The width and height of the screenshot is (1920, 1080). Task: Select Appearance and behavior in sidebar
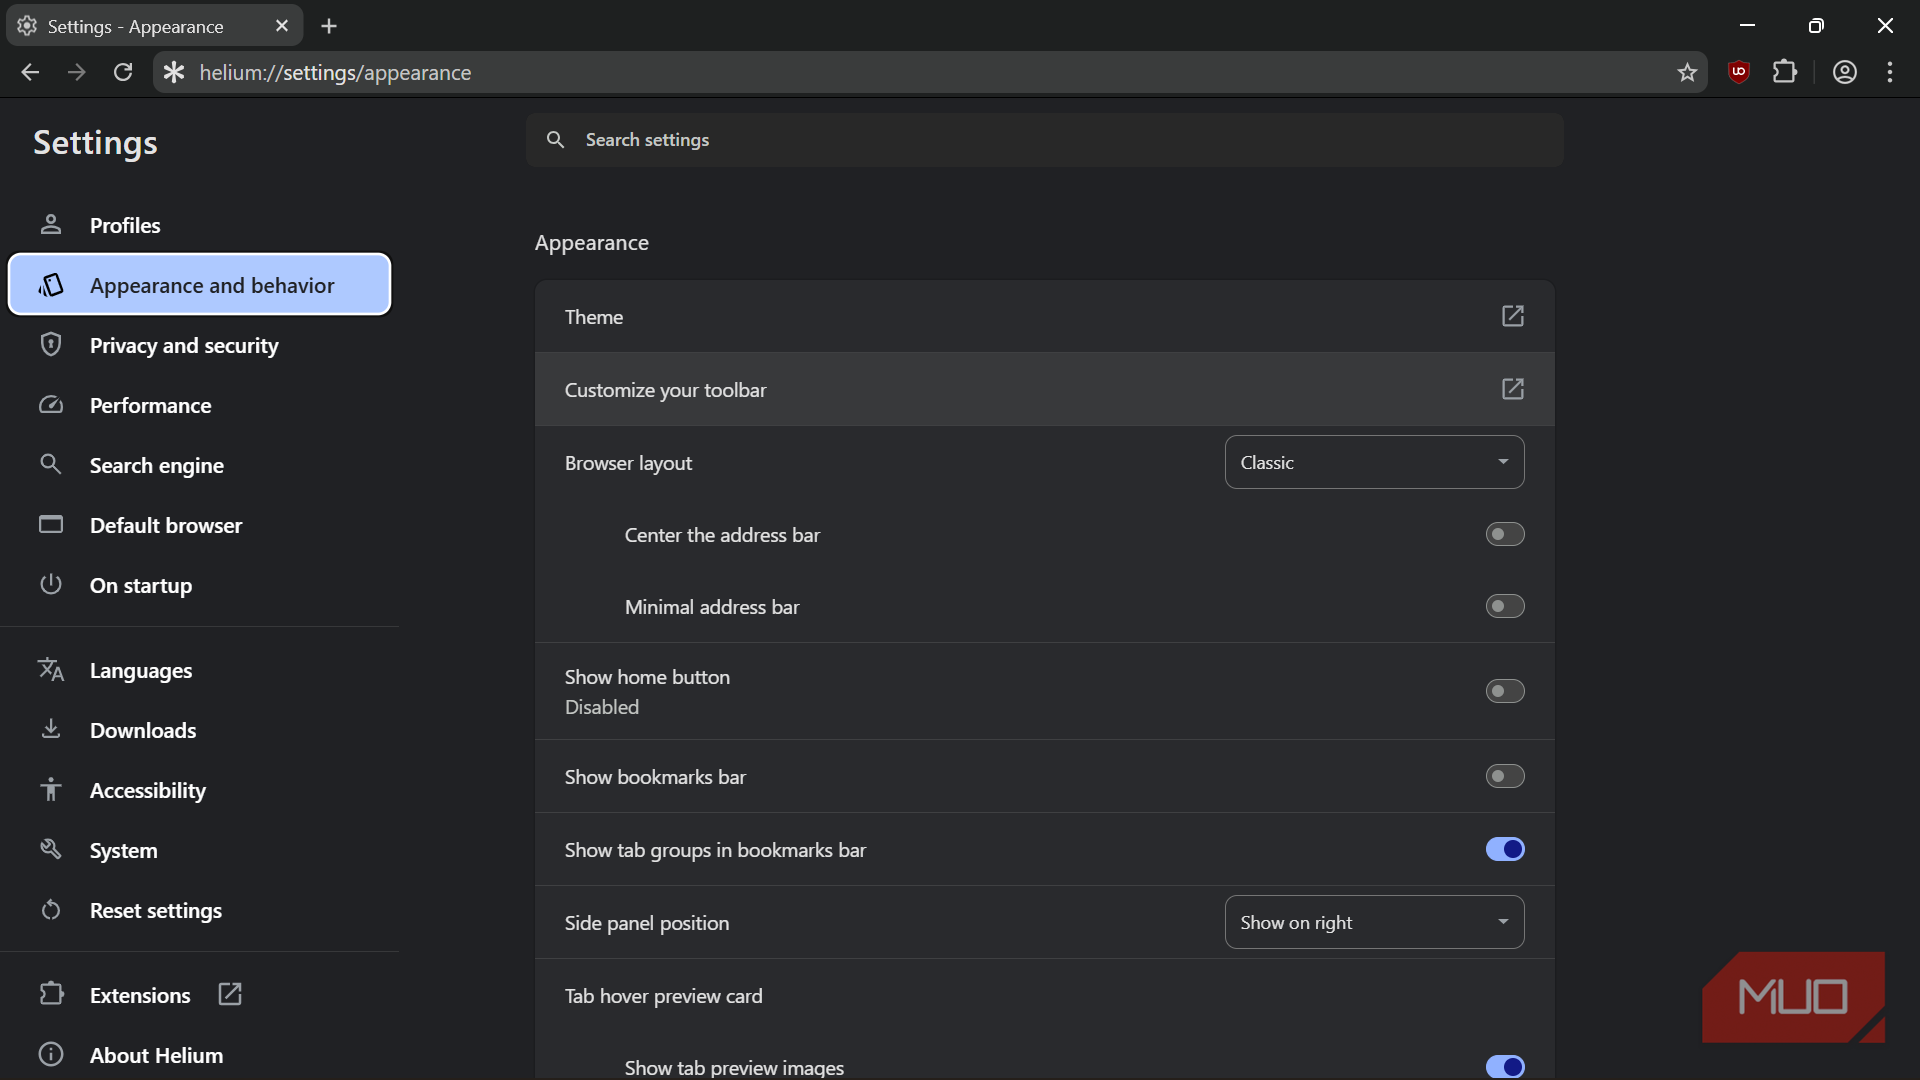pos(199,285)
